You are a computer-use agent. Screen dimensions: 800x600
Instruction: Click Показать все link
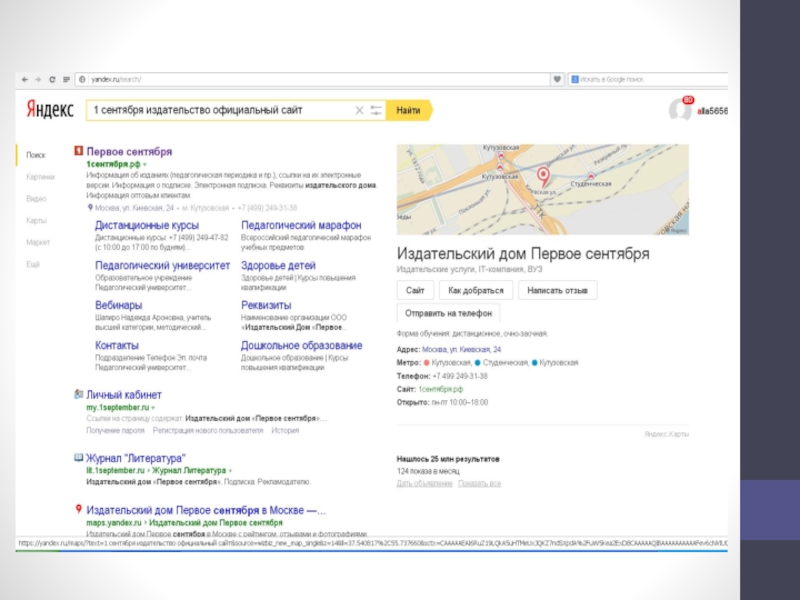tap(479, 483)
